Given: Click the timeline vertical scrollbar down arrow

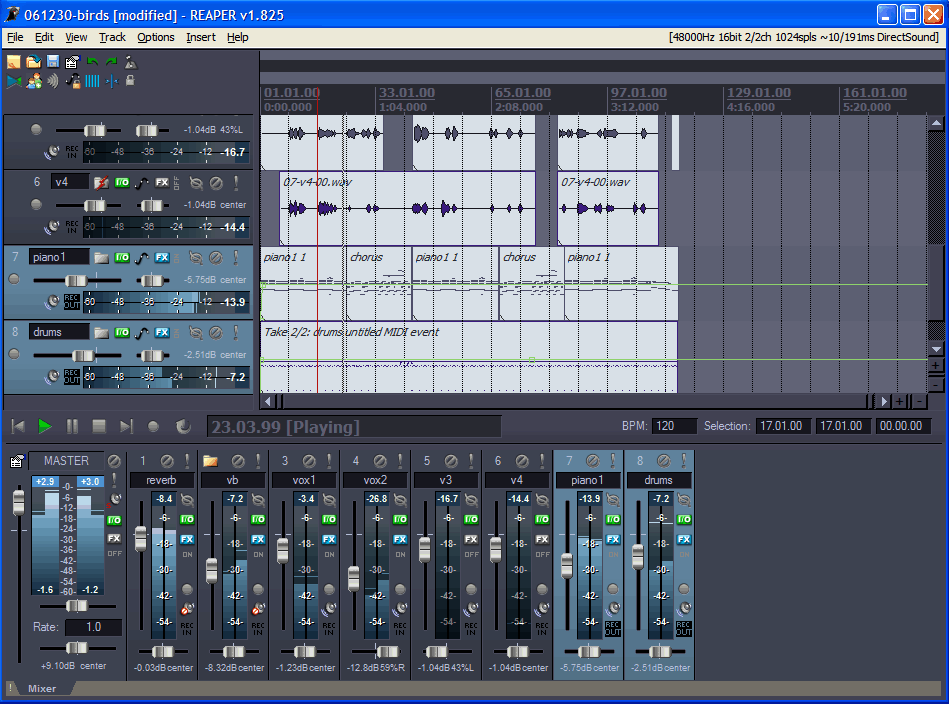Looking at the screenshot, I should pyautogui.click(x=936, y=348).
